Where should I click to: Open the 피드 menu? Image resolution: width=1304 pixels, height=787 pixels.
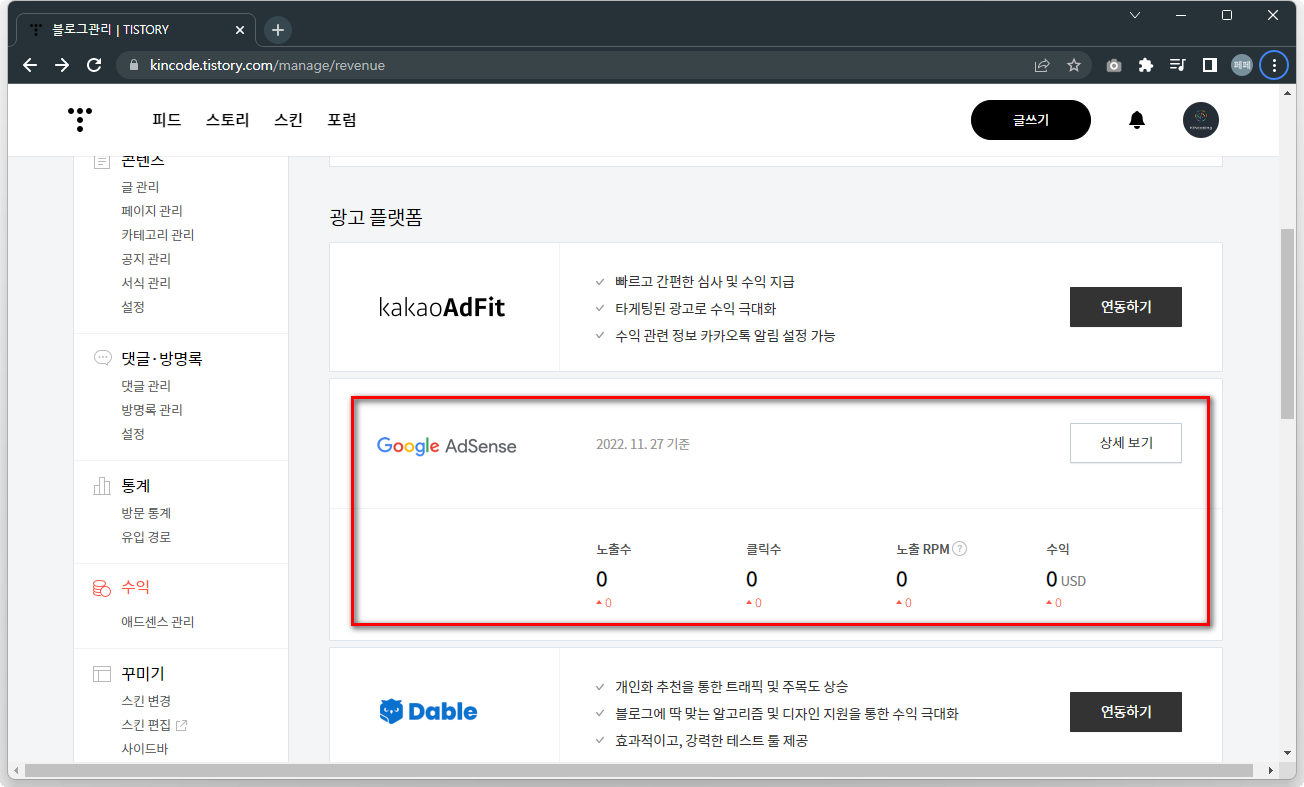pyautogui.click(x=167, y=120)
